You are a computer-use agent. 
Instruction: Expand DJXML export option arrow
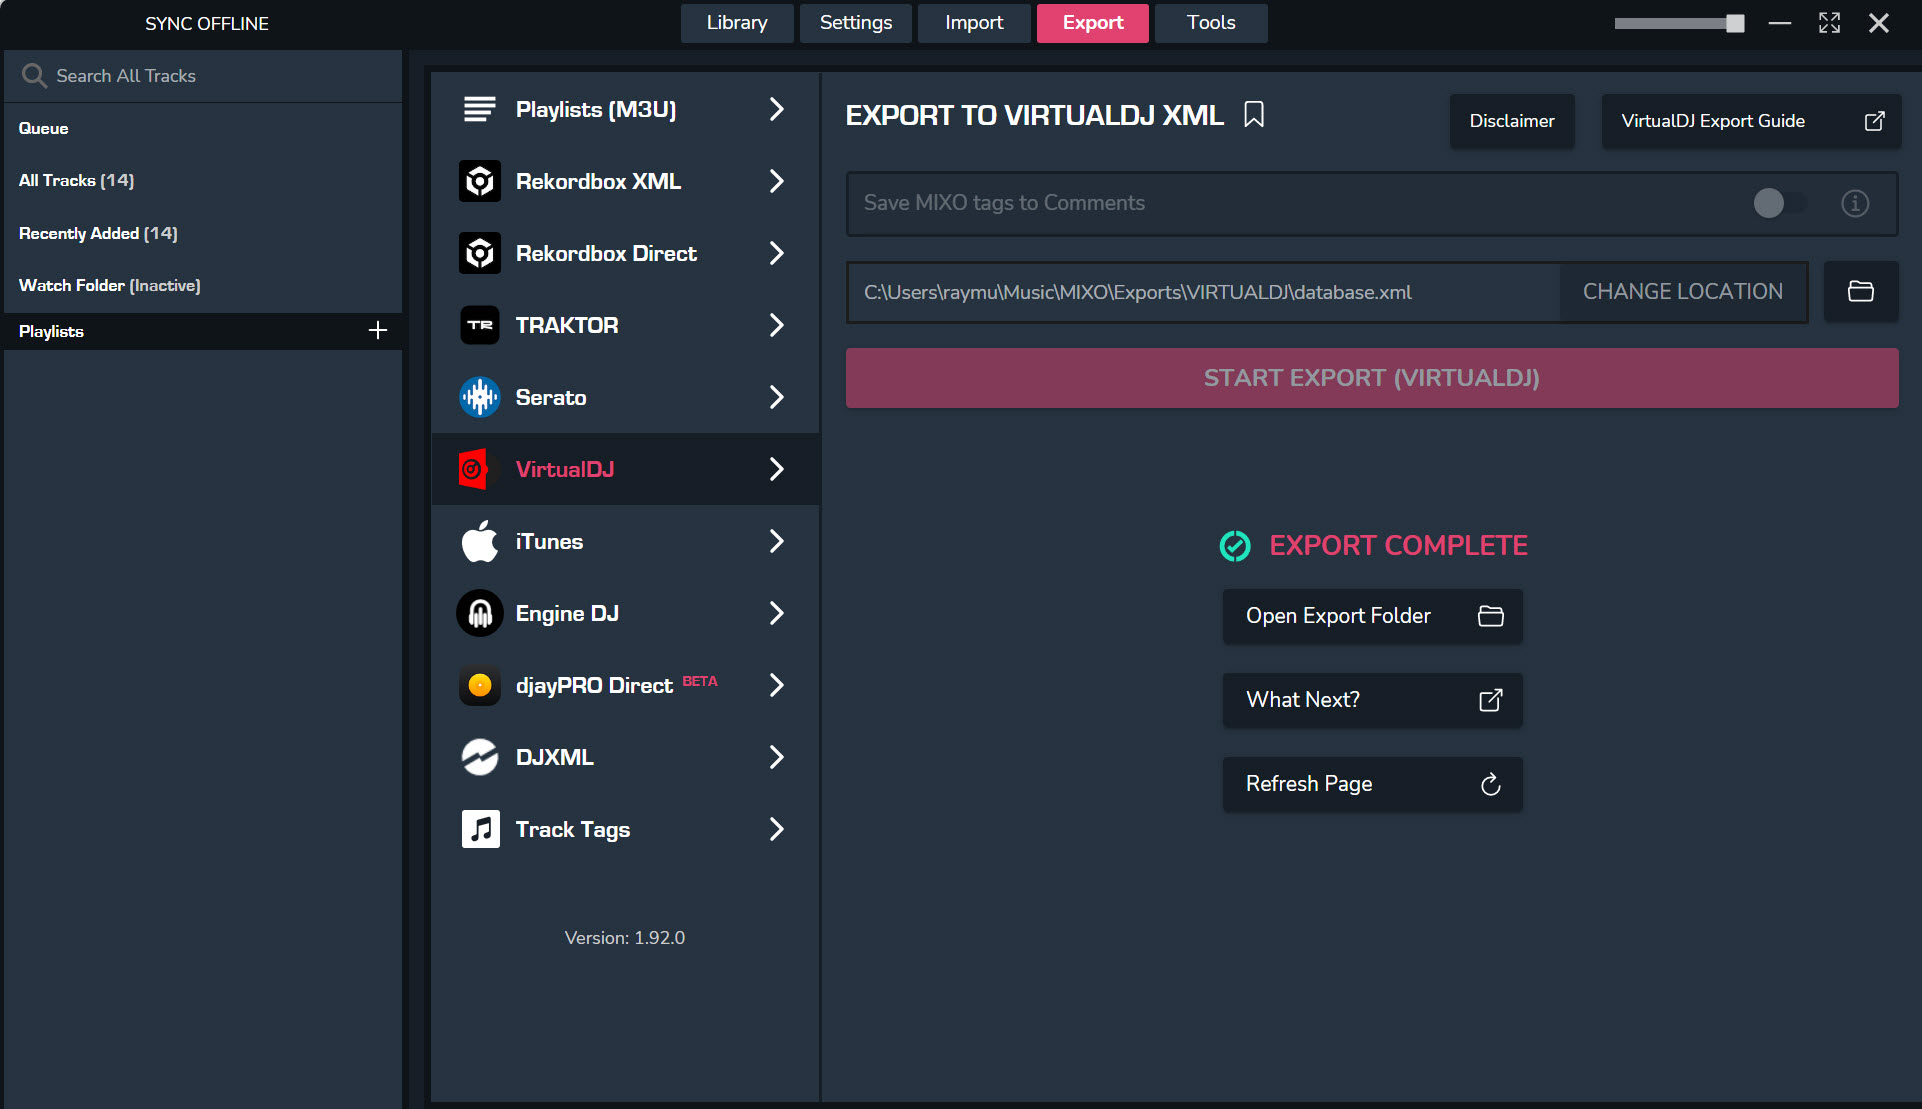coord(777,757)
